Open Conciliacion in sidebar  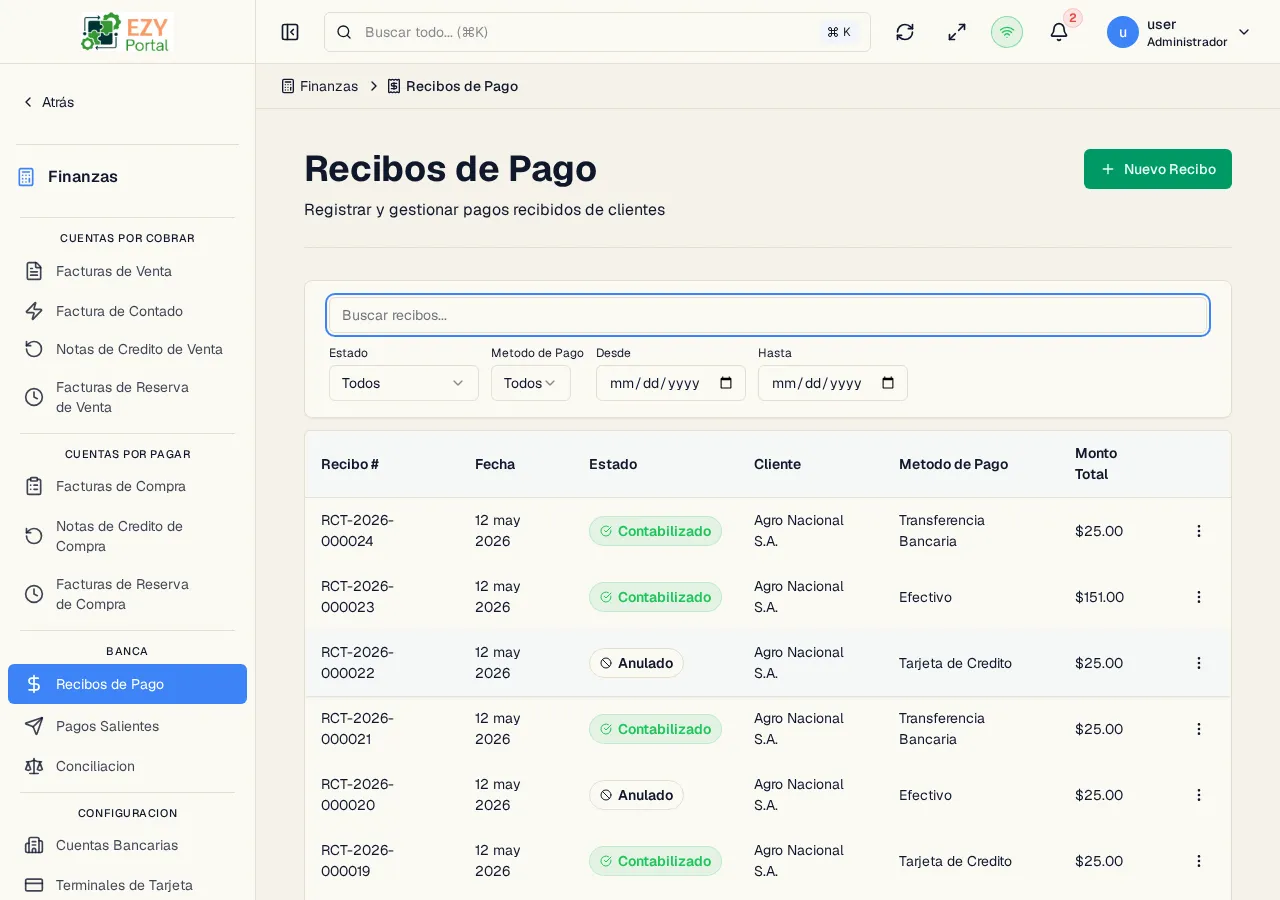127,766
